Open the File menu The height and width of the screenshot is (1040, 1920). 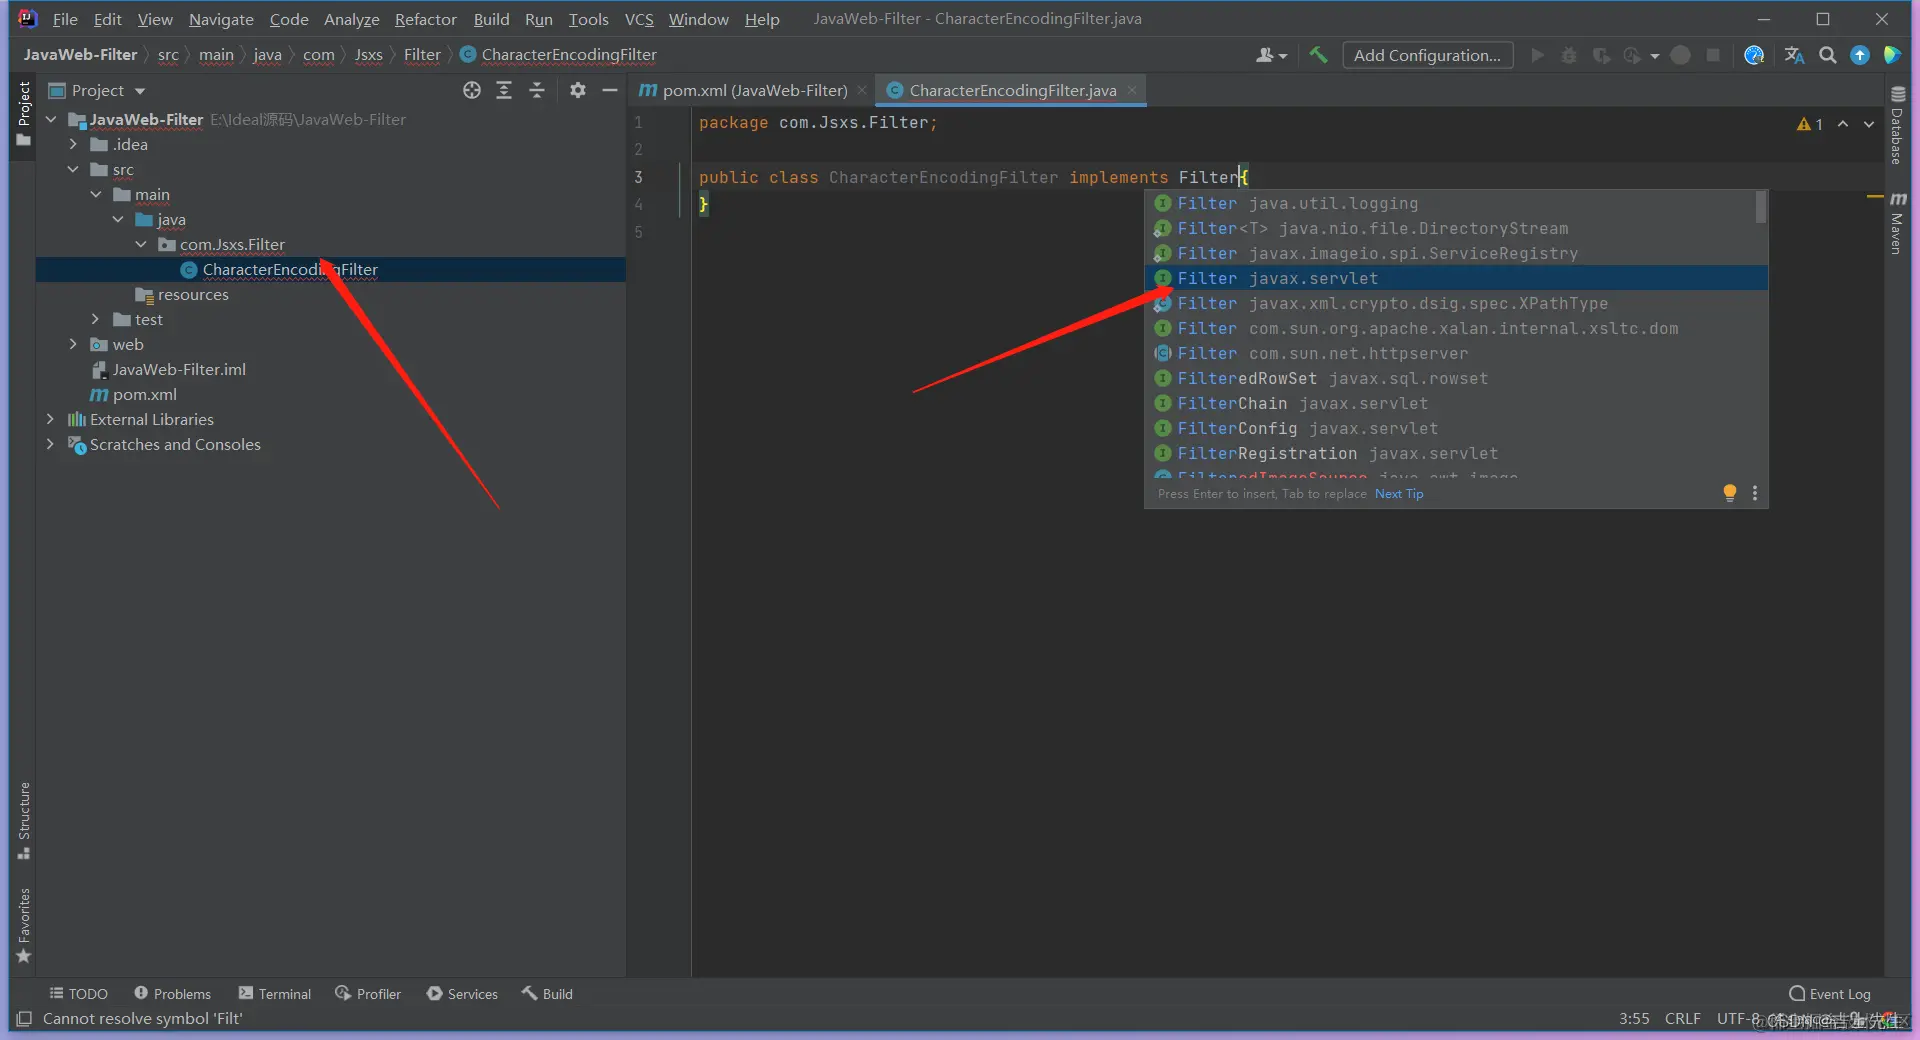pos(65,19)
